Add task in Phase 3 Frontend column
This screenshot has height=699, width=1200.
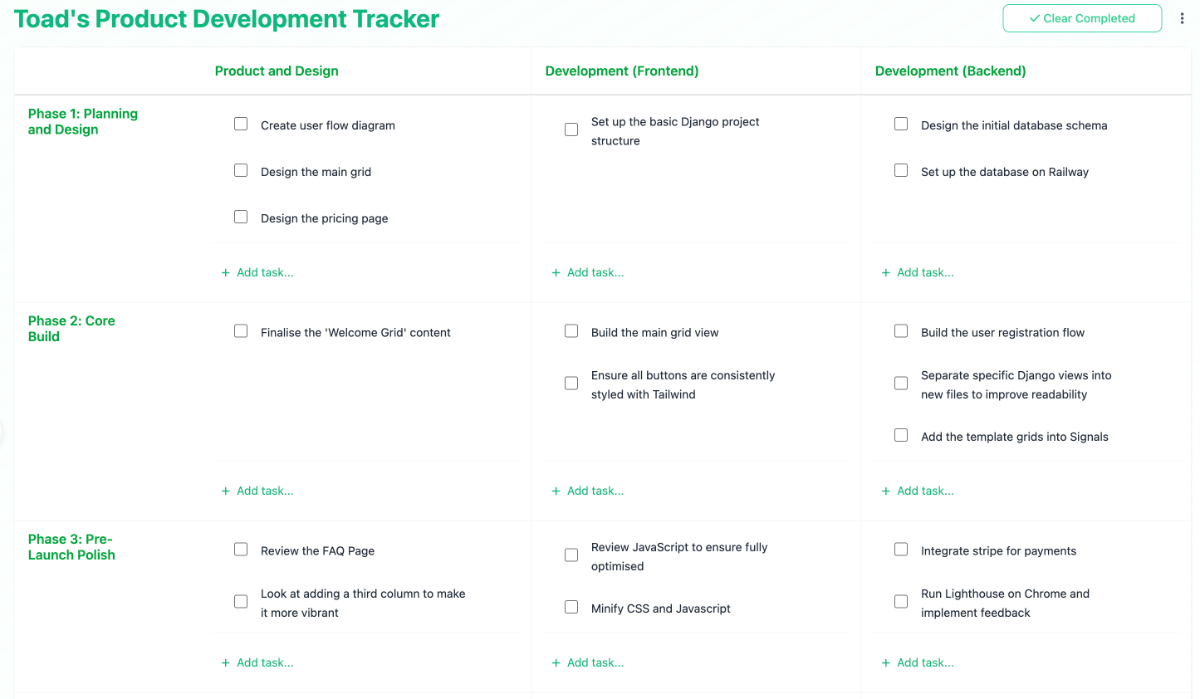pyautogui.click(x=588, y=662)
